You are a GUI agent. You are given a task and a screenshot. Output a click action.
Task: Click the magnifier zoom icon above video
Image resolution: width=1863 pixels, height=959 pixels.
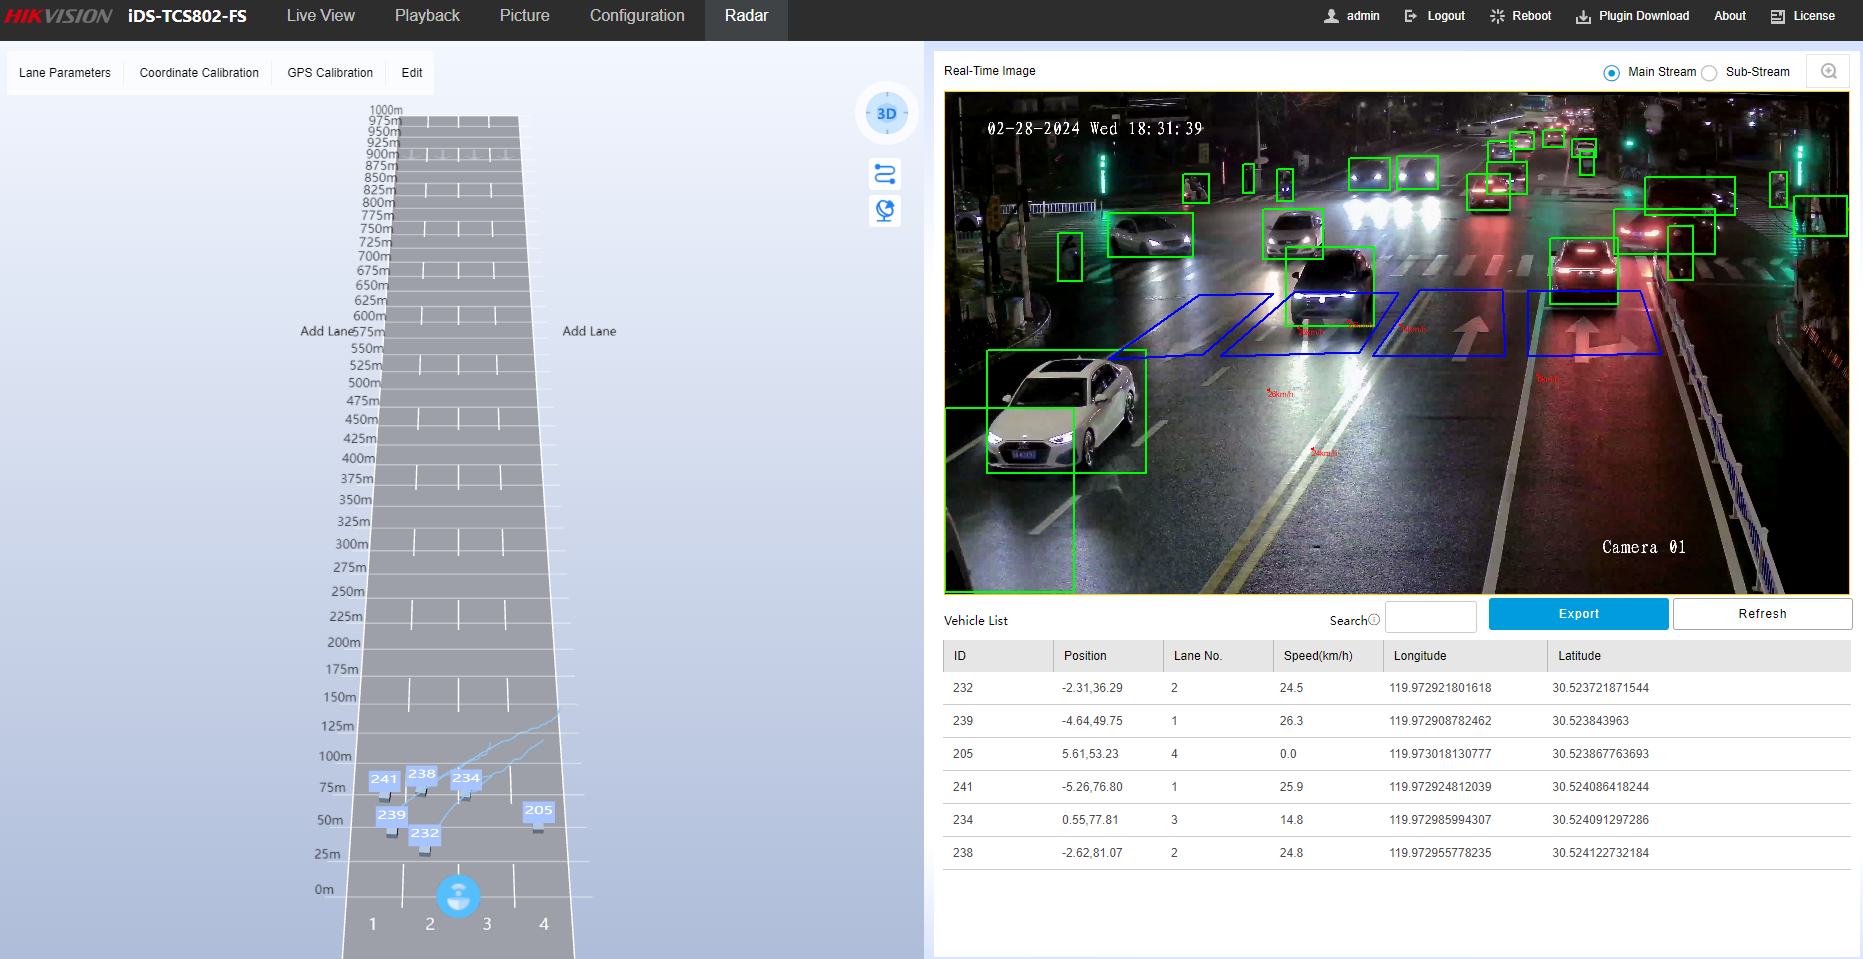coord(1829,71)
